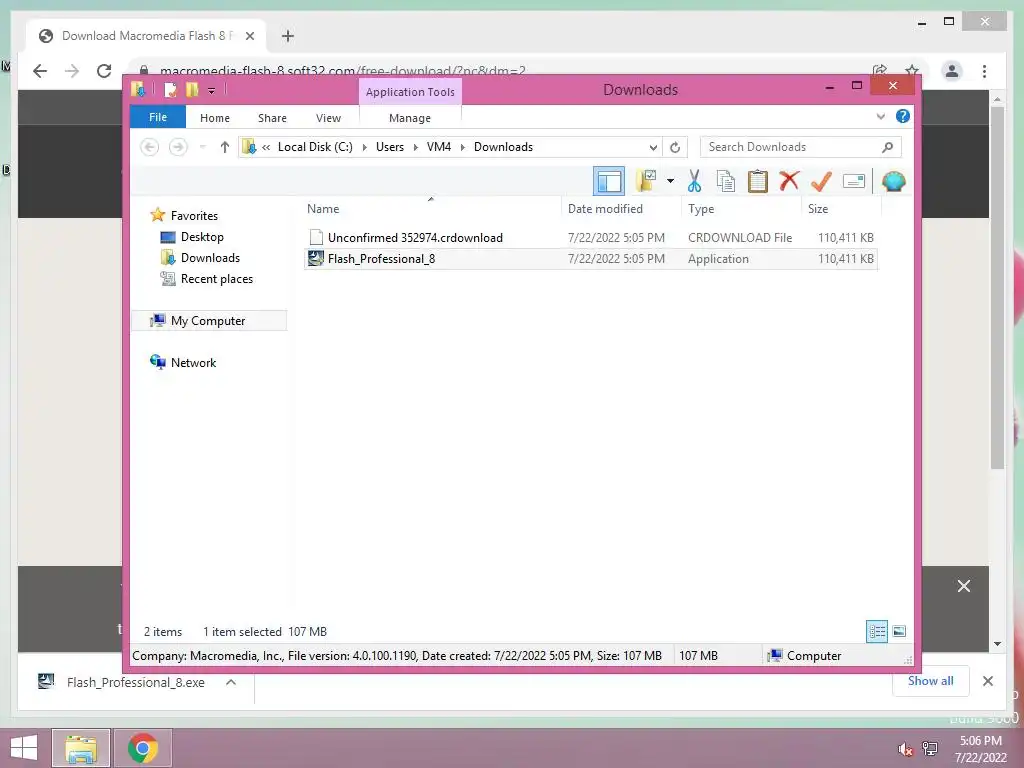
Task: Open Recent places in navigation pane
Action: point(216,279)
